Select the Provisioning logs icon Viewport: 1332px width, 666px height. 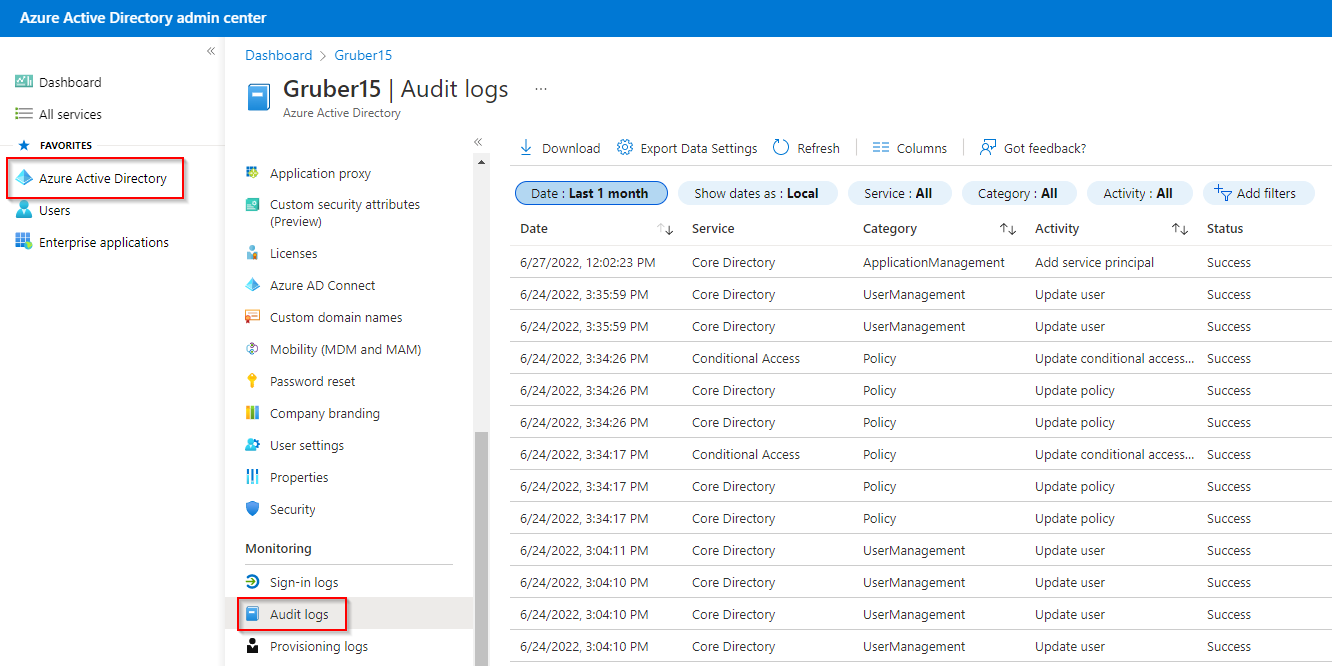(x=251, y=646)
